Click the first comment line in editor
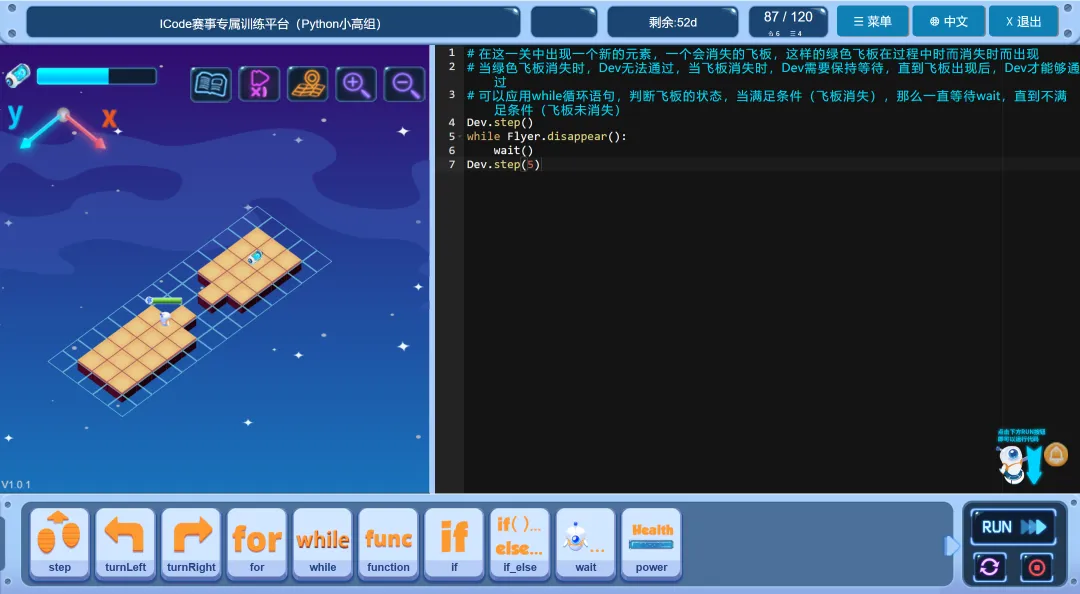 pos(752,54)
